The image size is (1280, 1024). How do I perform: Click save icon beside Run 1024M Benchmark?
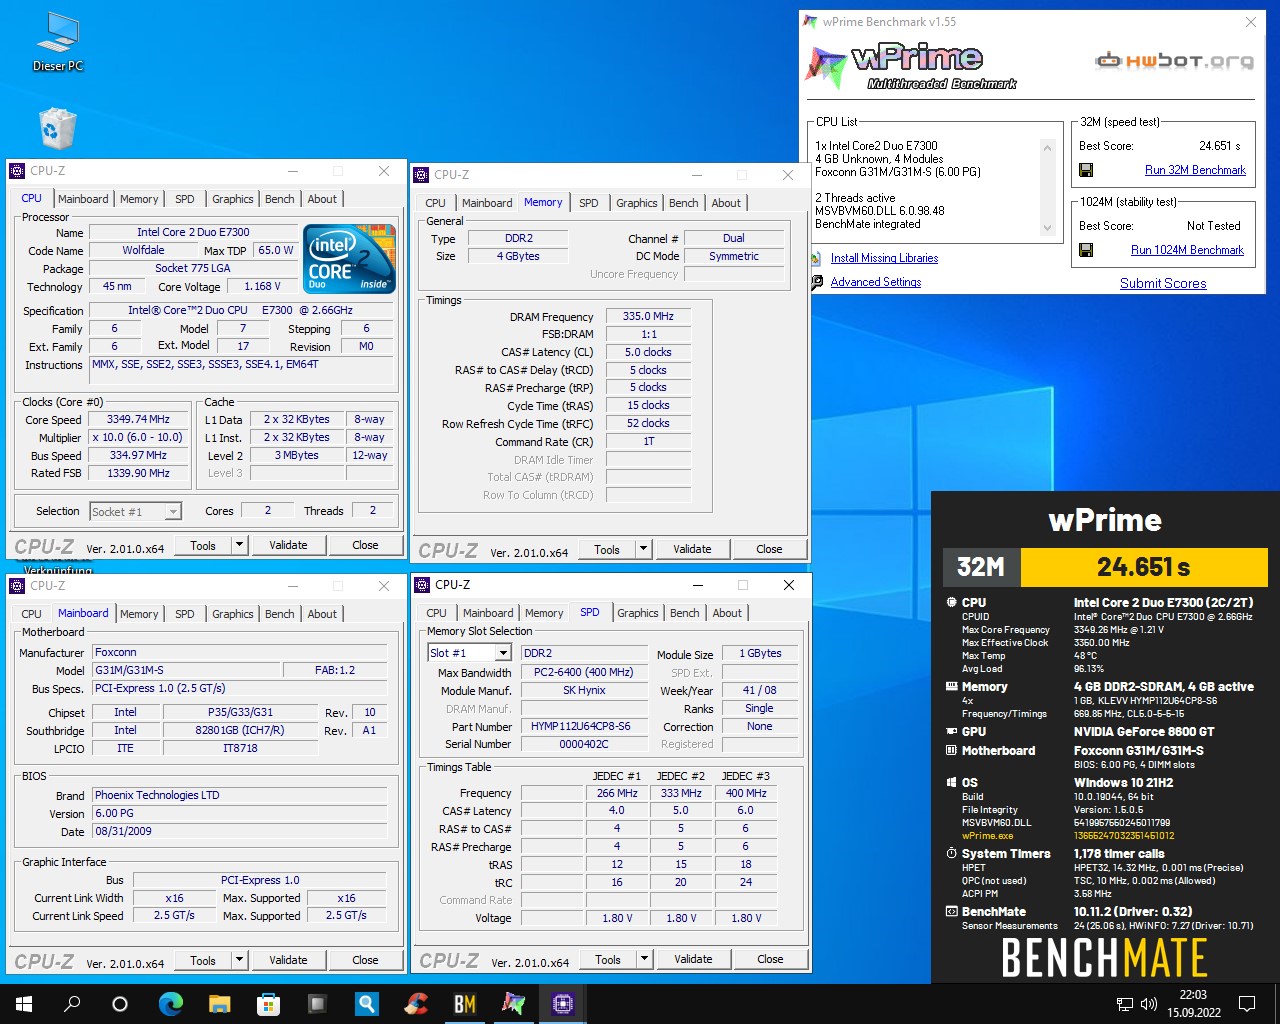coord(1086,250)
